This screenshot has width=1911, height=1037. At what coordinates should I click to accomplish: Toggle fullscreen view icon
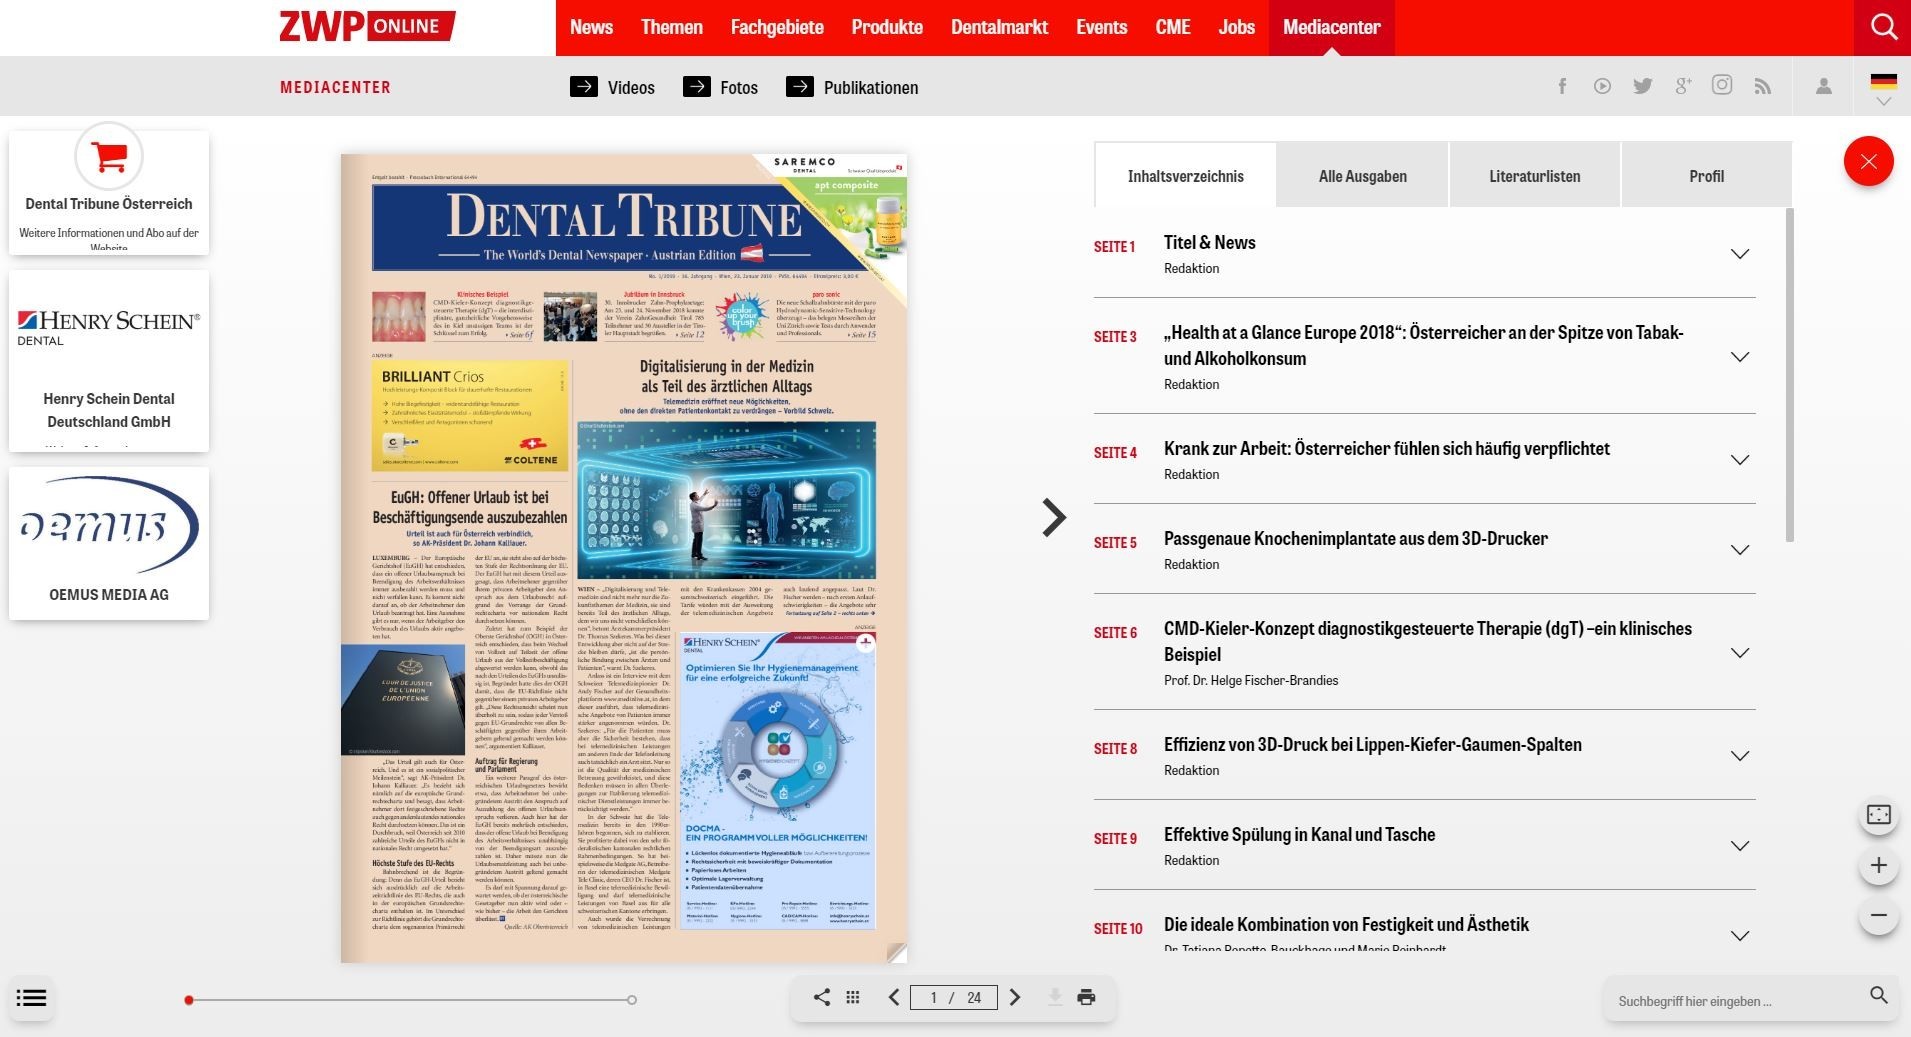(1878, 814)
